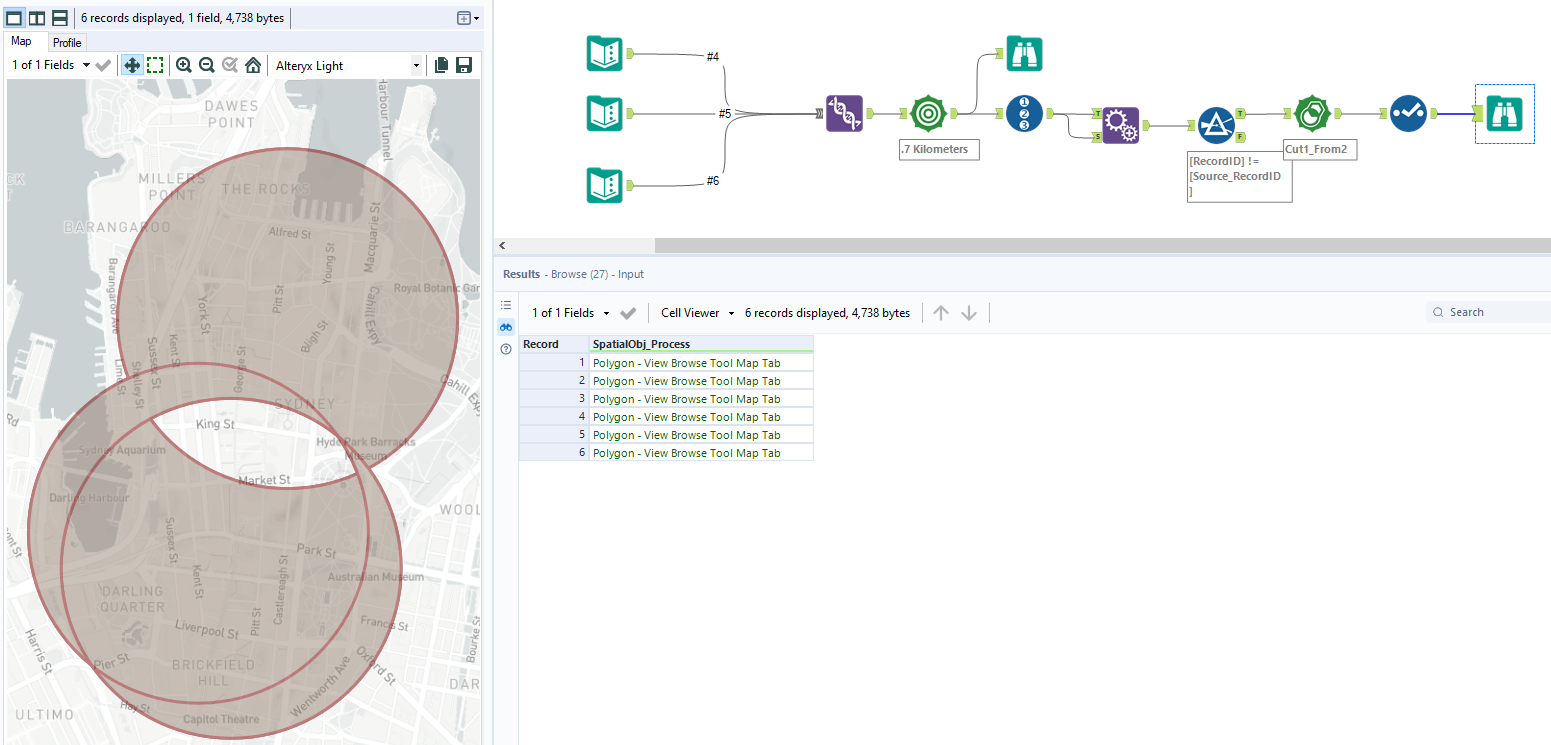Click the Home icon to reset the map view

pyautogui.click(x=253, y=64)
